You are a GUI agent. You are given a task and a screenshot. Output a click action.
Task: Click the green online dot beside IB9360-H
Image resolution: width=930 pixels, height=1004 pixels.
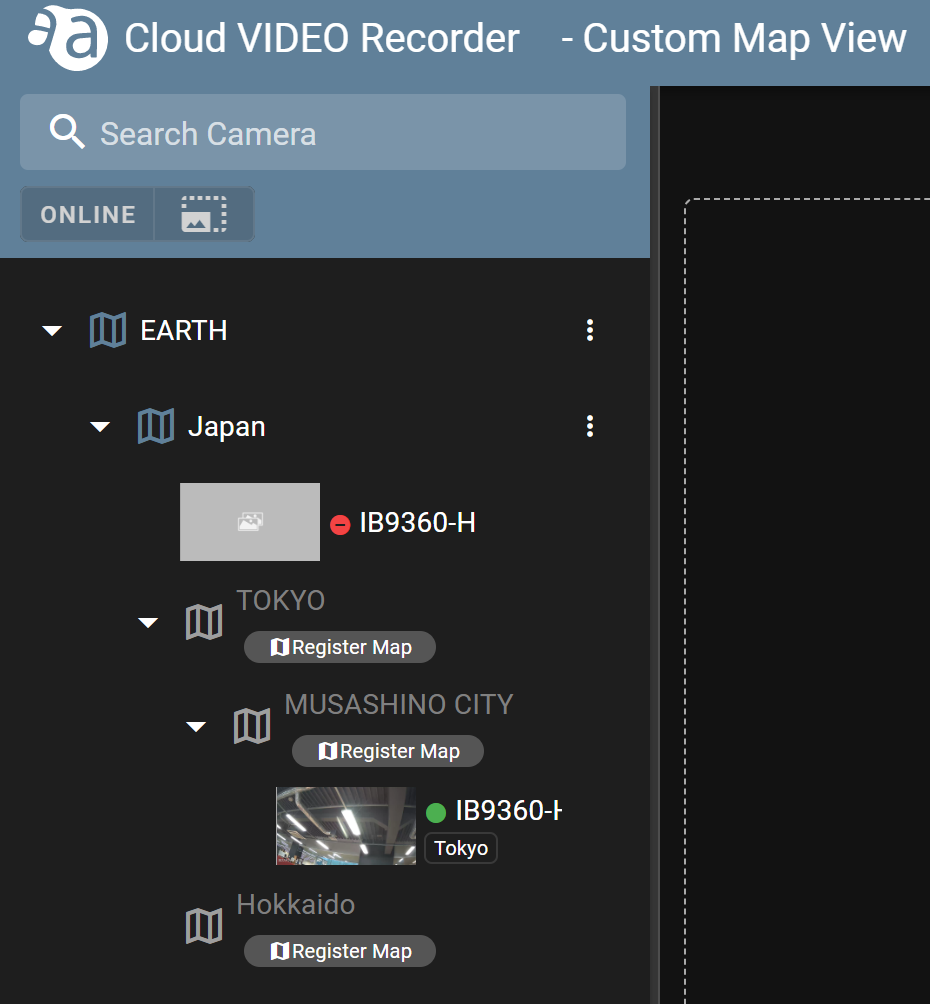[x=435, y=812]
